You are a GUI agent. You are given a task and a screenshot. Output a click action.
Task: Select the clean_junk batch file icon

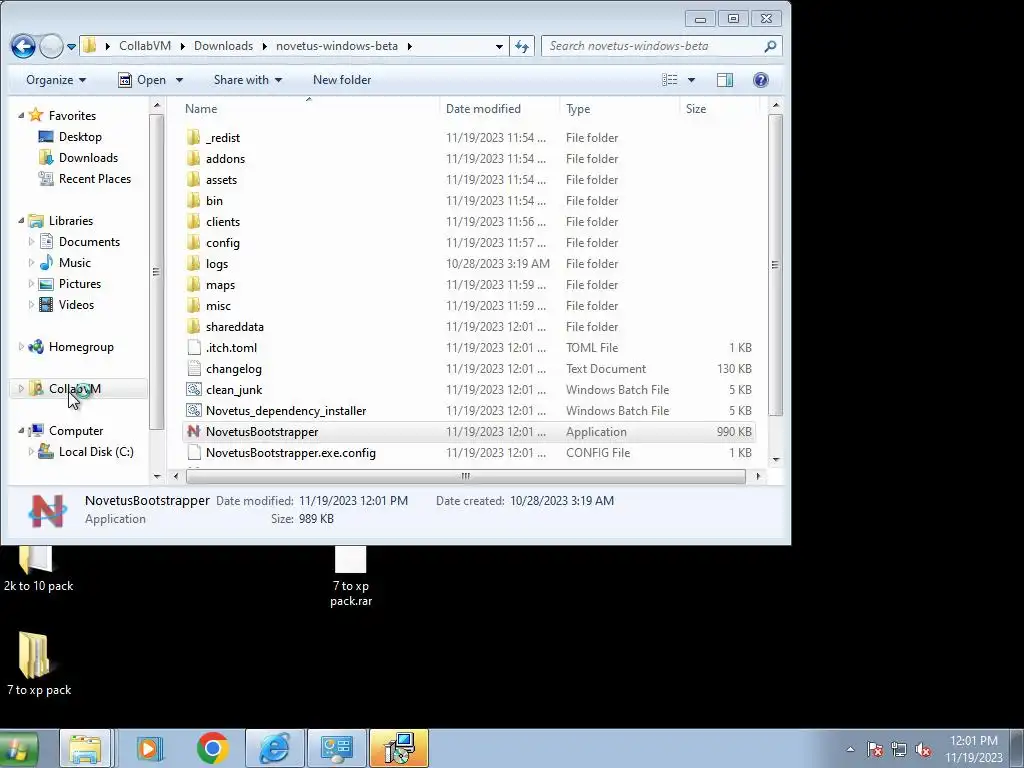point(193,390)
